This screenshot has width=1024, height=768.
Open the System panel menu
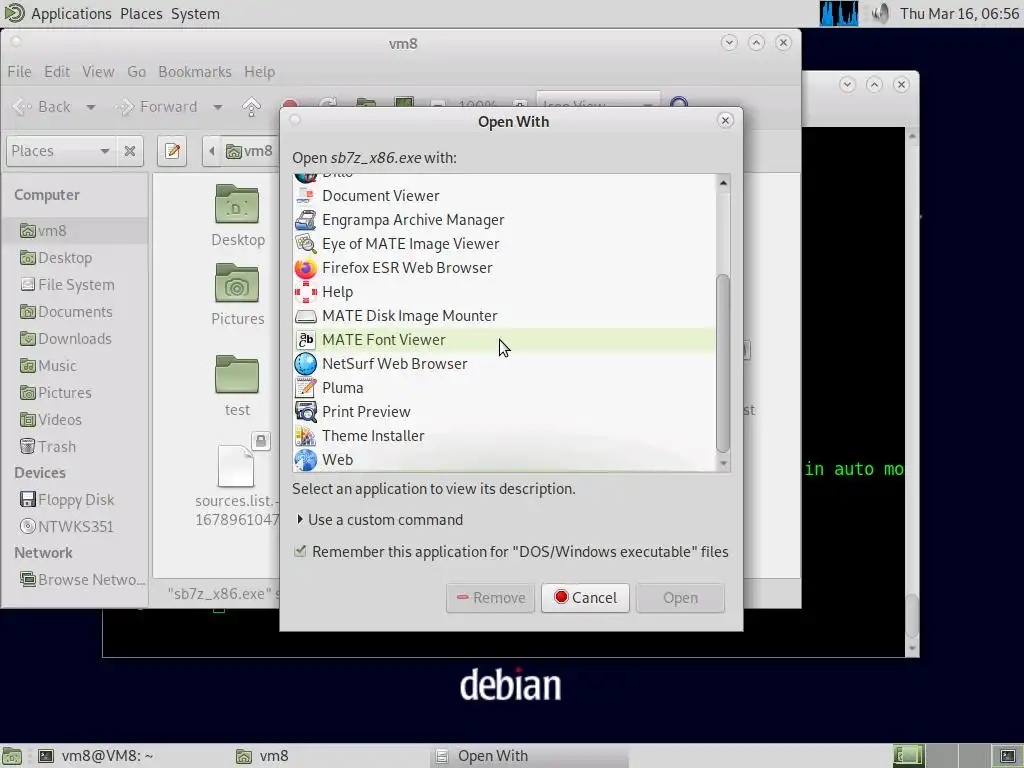tap(195, 14)
